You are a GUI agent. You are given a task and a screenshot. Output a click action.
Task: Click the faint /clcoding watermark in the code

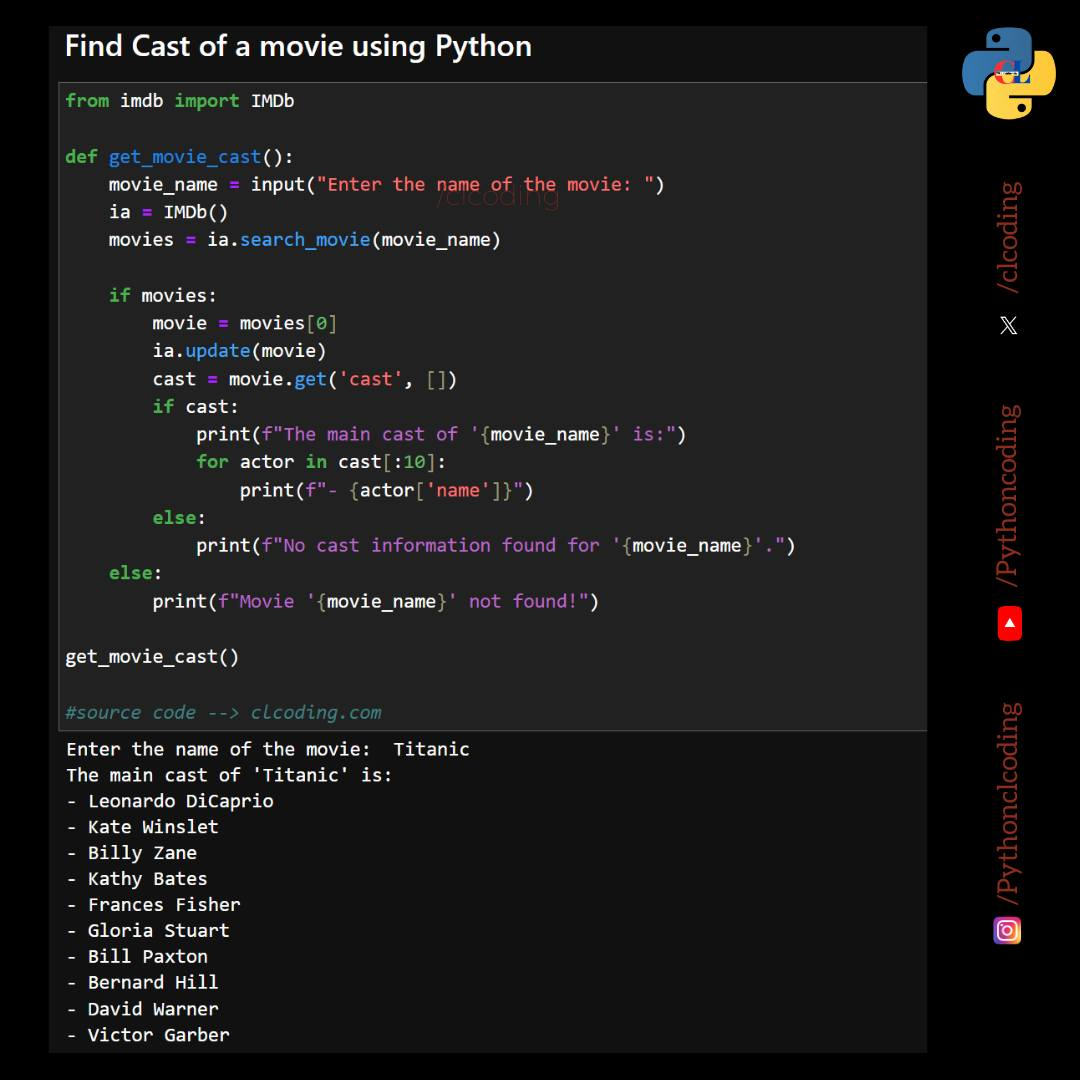(497, 197)
